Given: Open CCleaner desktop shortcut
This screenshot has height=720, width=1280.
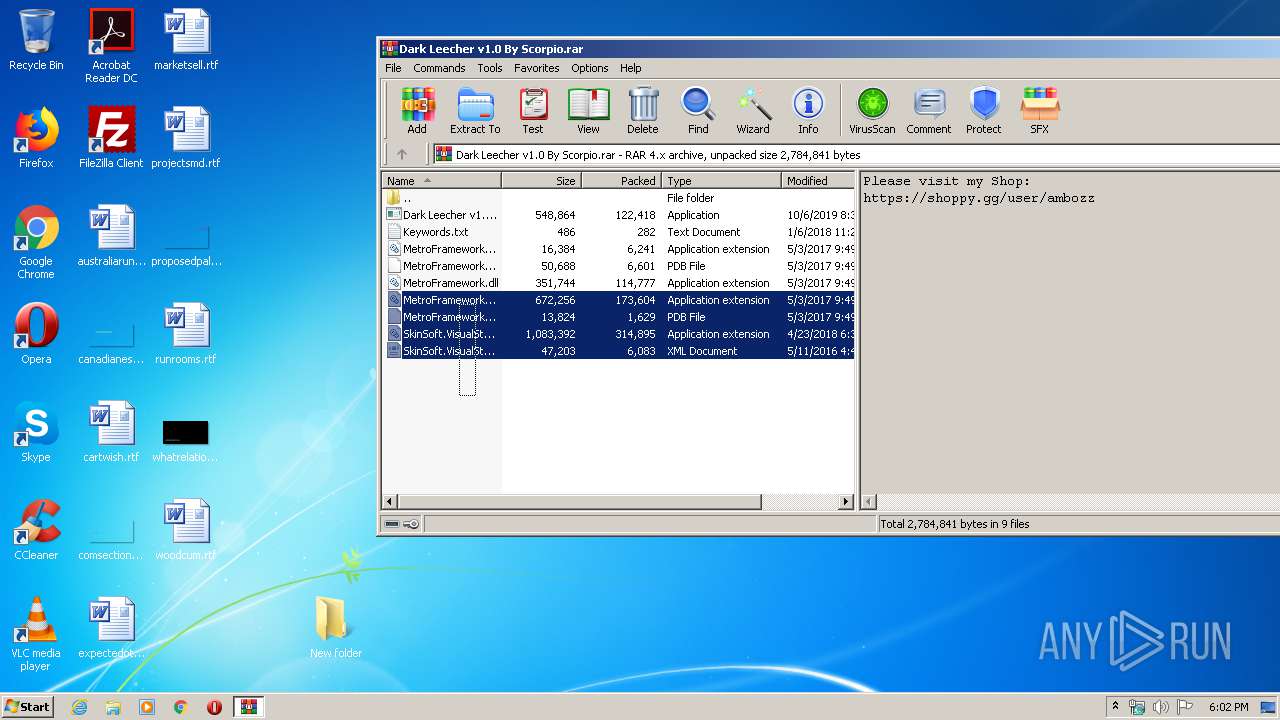Looking at the screenshot, I should pos(36,530).
